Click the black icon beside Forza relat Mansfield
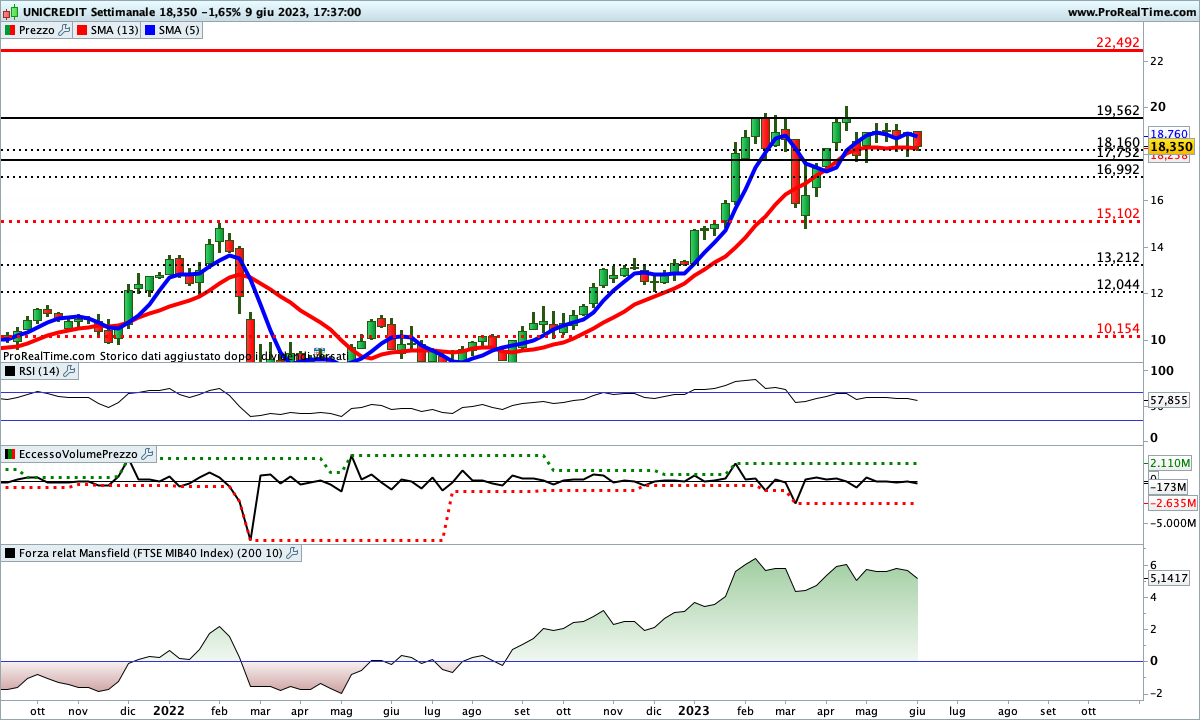Viewport: 1200px width, 720px height. pyautogui.click(x=10, y=552)
